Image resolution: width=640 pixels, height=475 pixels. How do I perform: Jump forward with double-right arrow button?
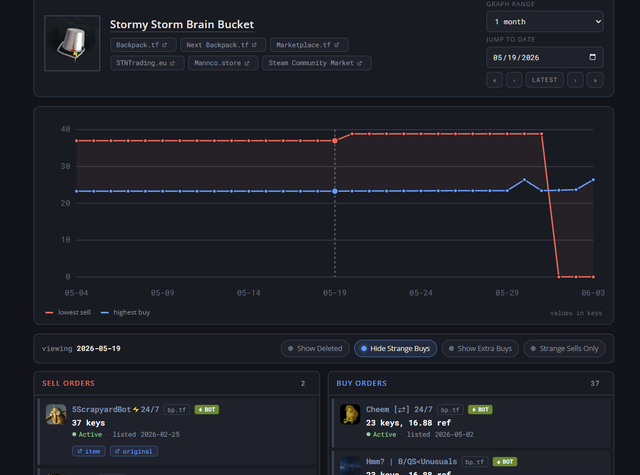[595, 80]
